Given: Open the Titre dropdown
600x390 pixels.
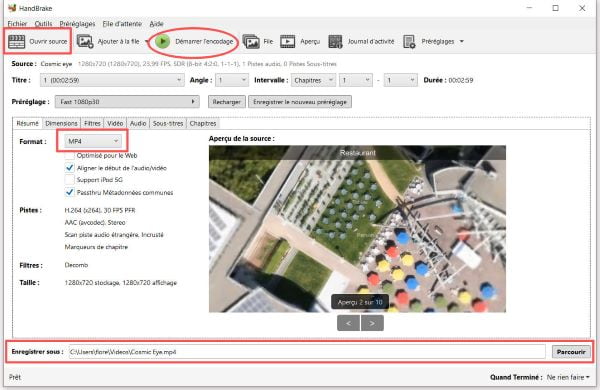Looking at the screenshot, I should pos(112,80).
